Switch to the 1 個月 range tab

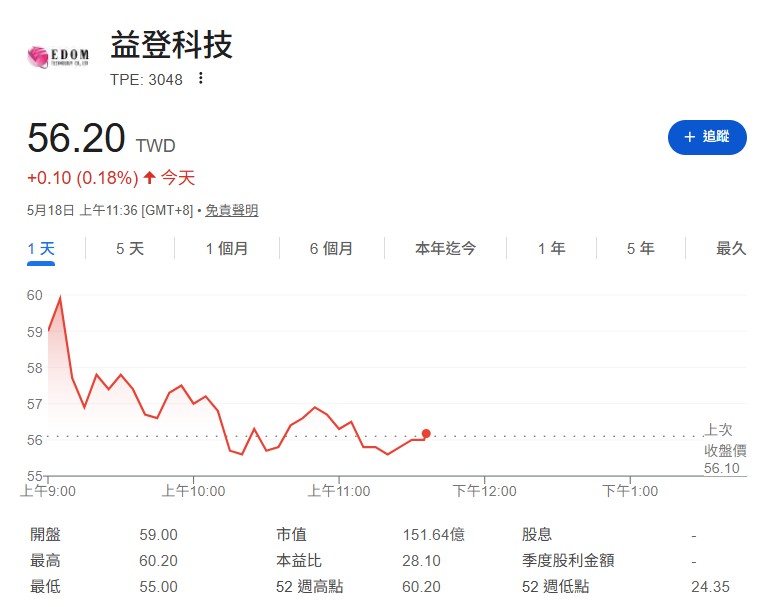click(227, 249)
